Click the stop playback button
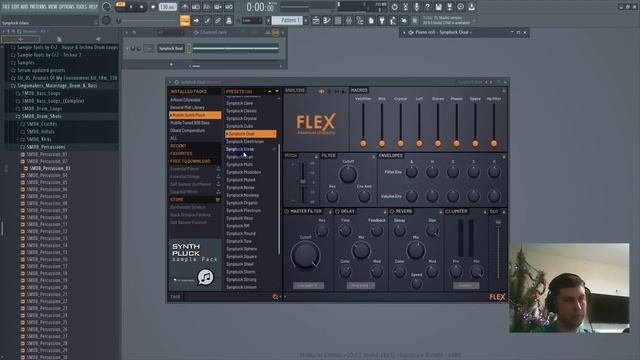Image resolution: width=640 pixels, height=360 pixels. click(142, 7)
